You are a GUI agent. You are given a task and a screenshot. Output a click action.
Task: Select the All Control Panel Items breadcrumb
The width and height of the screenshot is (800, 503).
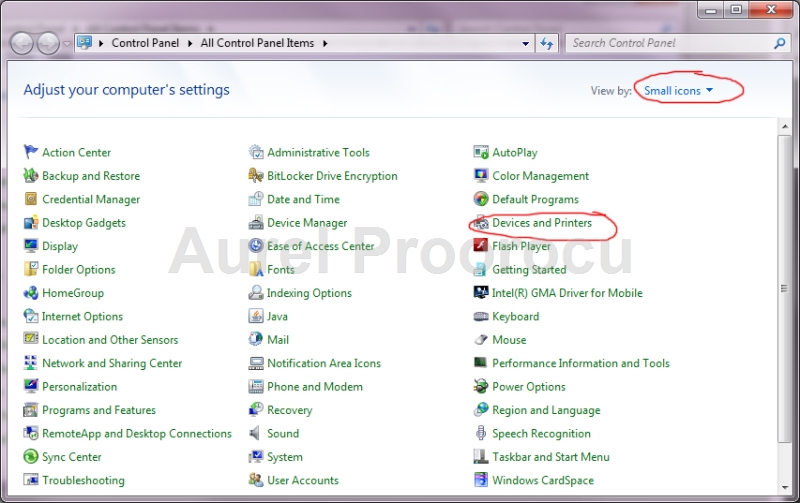[x=257, y=43]
